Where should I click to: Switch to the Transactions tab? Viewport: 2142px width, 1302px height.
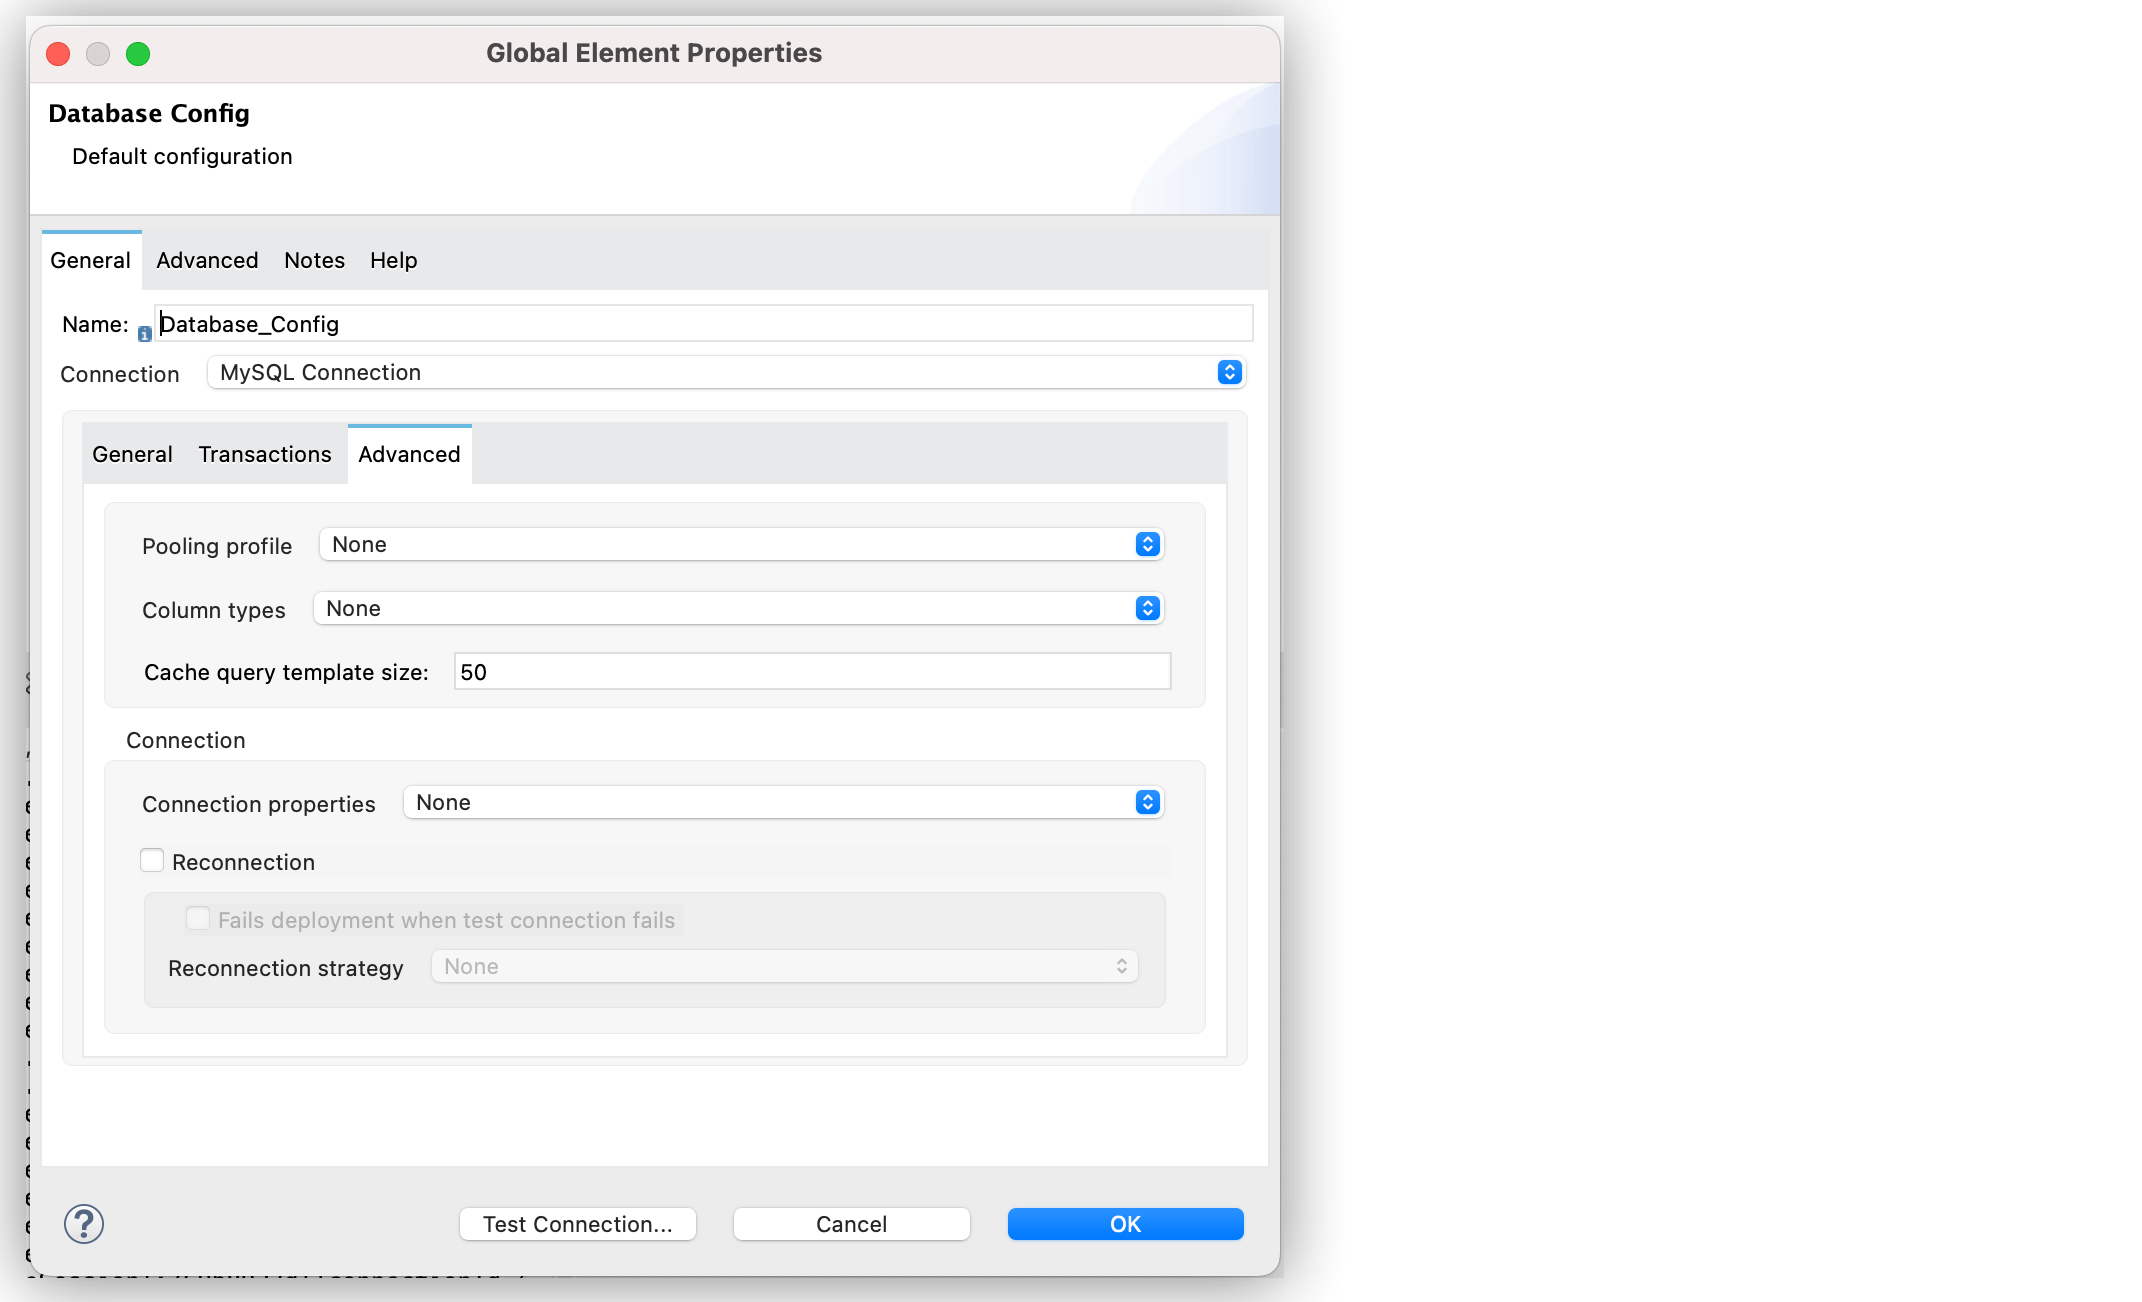(265, 454)
